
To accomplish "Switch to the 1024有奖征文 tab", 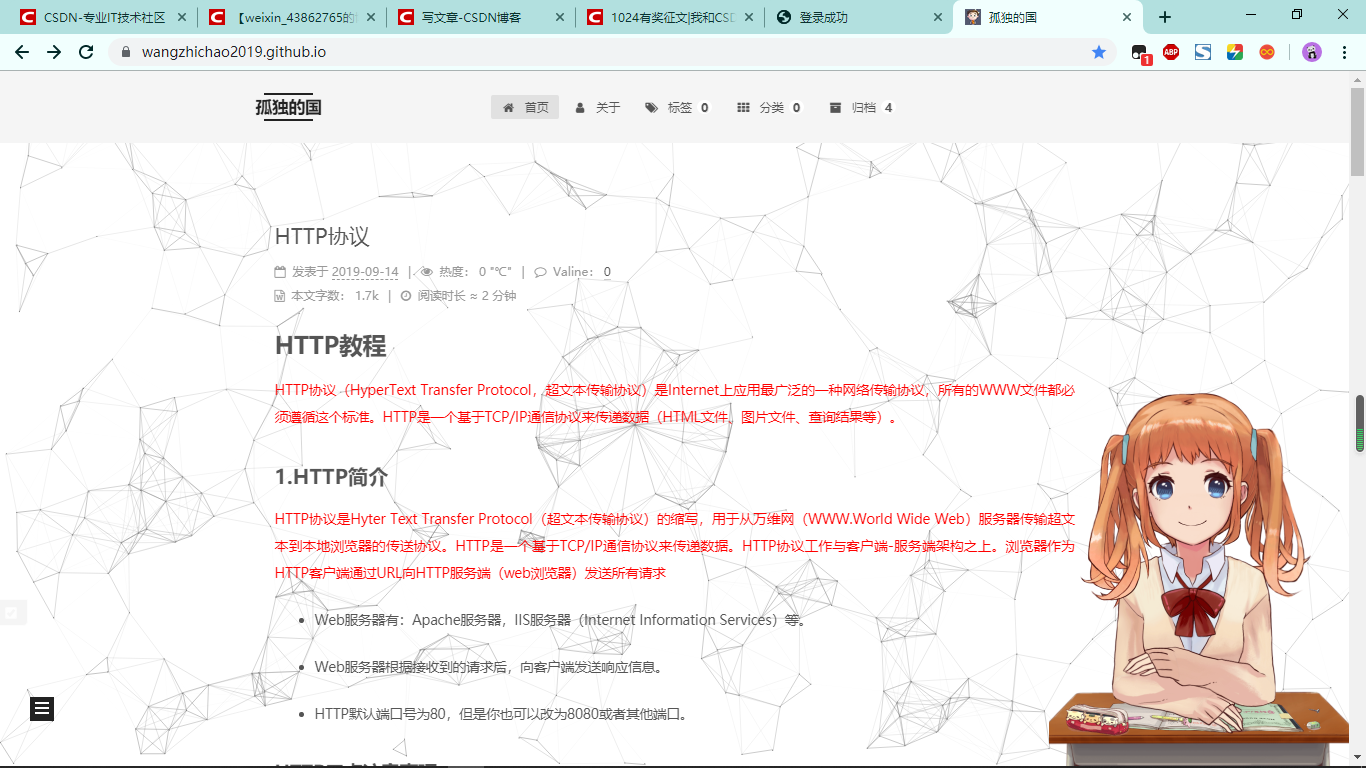I will click(671, 17).
